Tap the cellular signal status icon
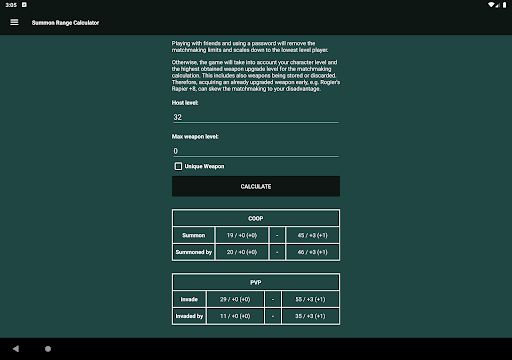The width and height of the screenshot is (512, 360). tap(498, 5)
